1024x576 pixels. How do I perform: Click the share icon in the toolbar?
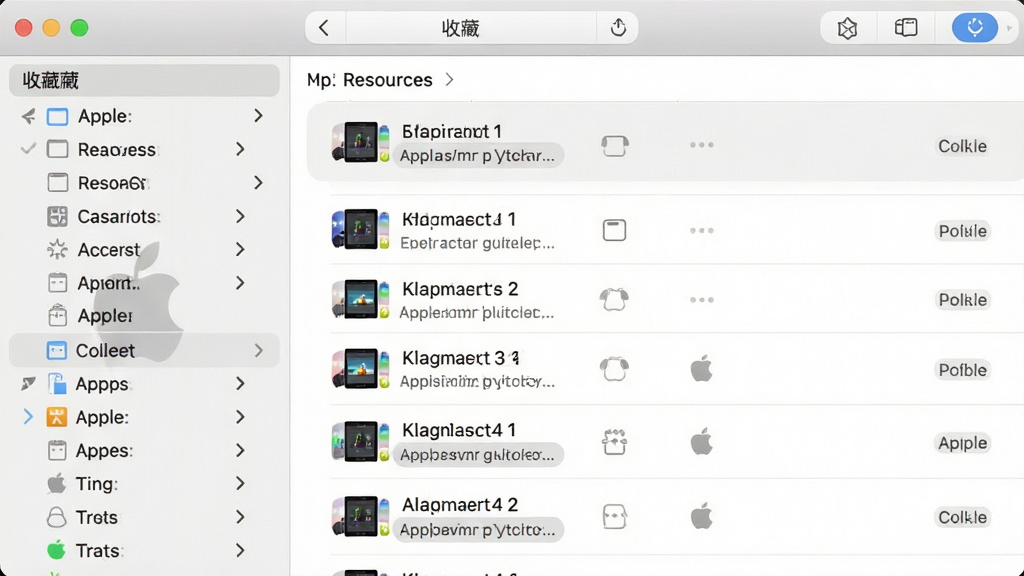pos(618,28)
